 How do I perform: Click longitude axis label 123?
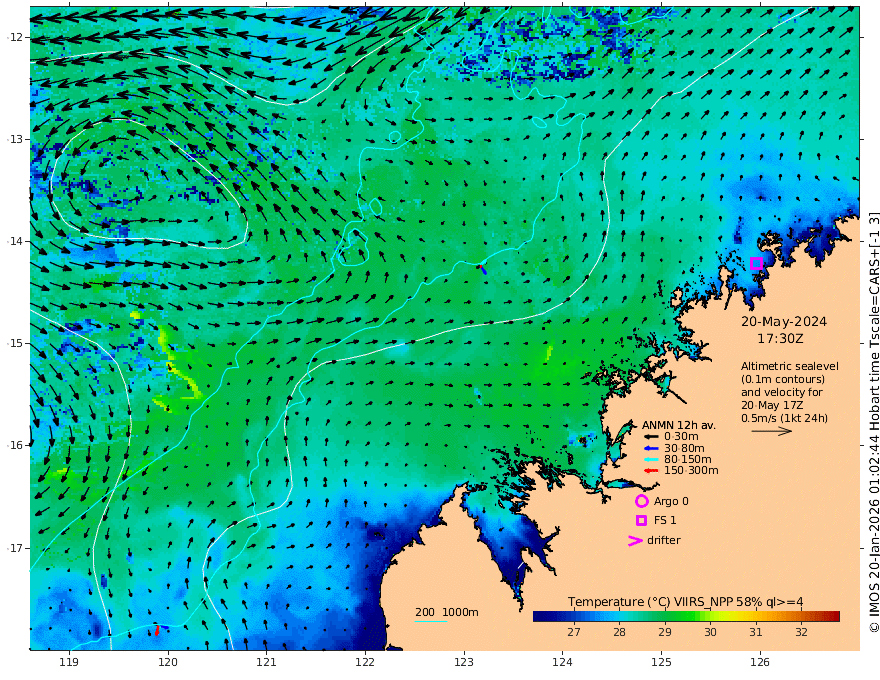(x=464, y=663)
